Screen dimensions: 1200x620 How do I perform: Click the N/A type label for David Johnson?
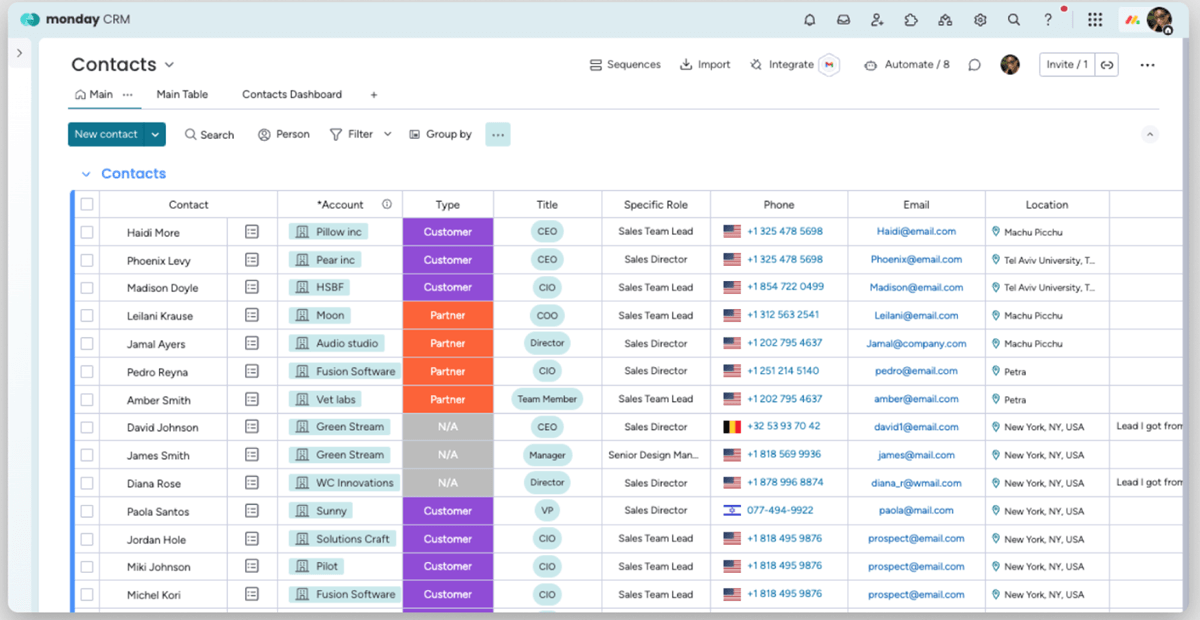click(448, 427)
